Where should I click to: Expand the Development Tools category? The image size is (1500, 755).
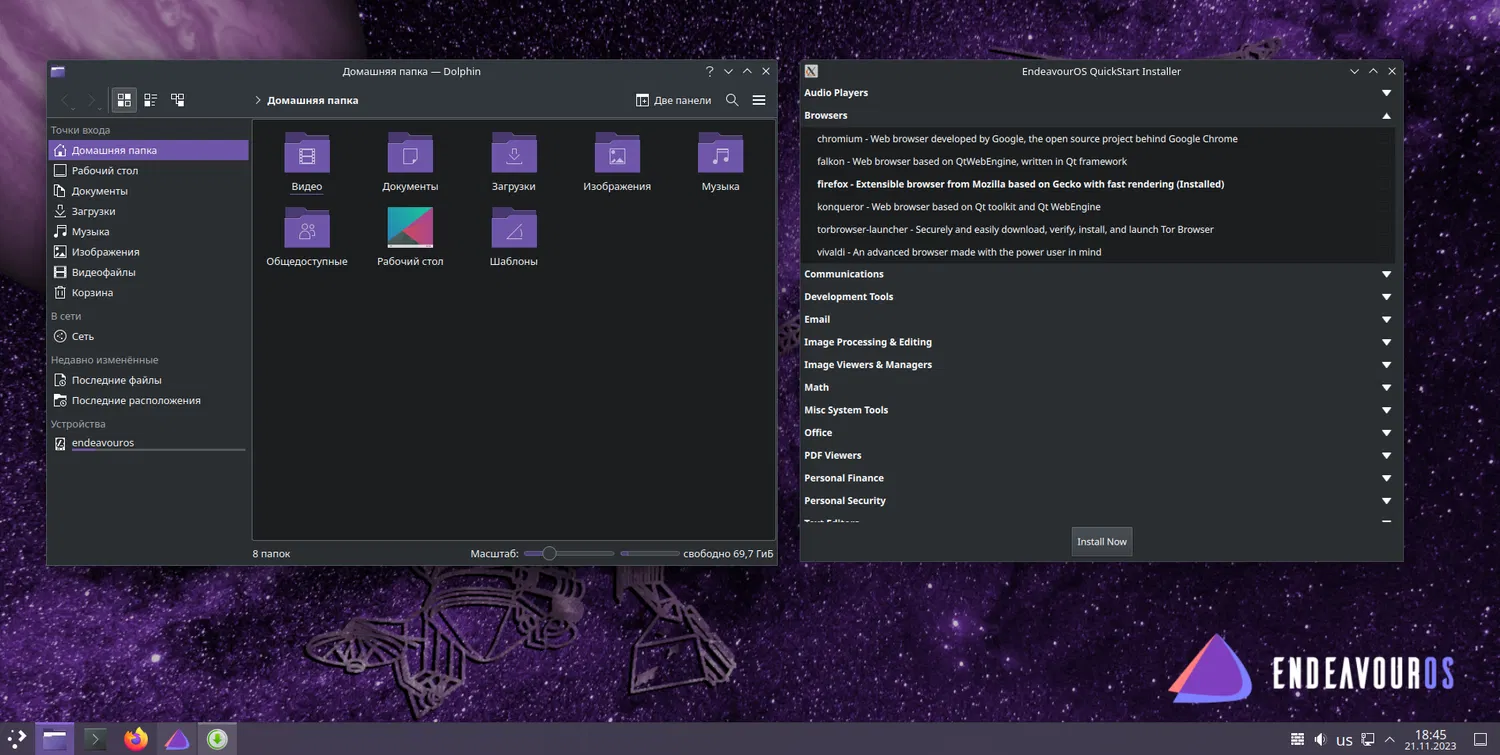1386,297
